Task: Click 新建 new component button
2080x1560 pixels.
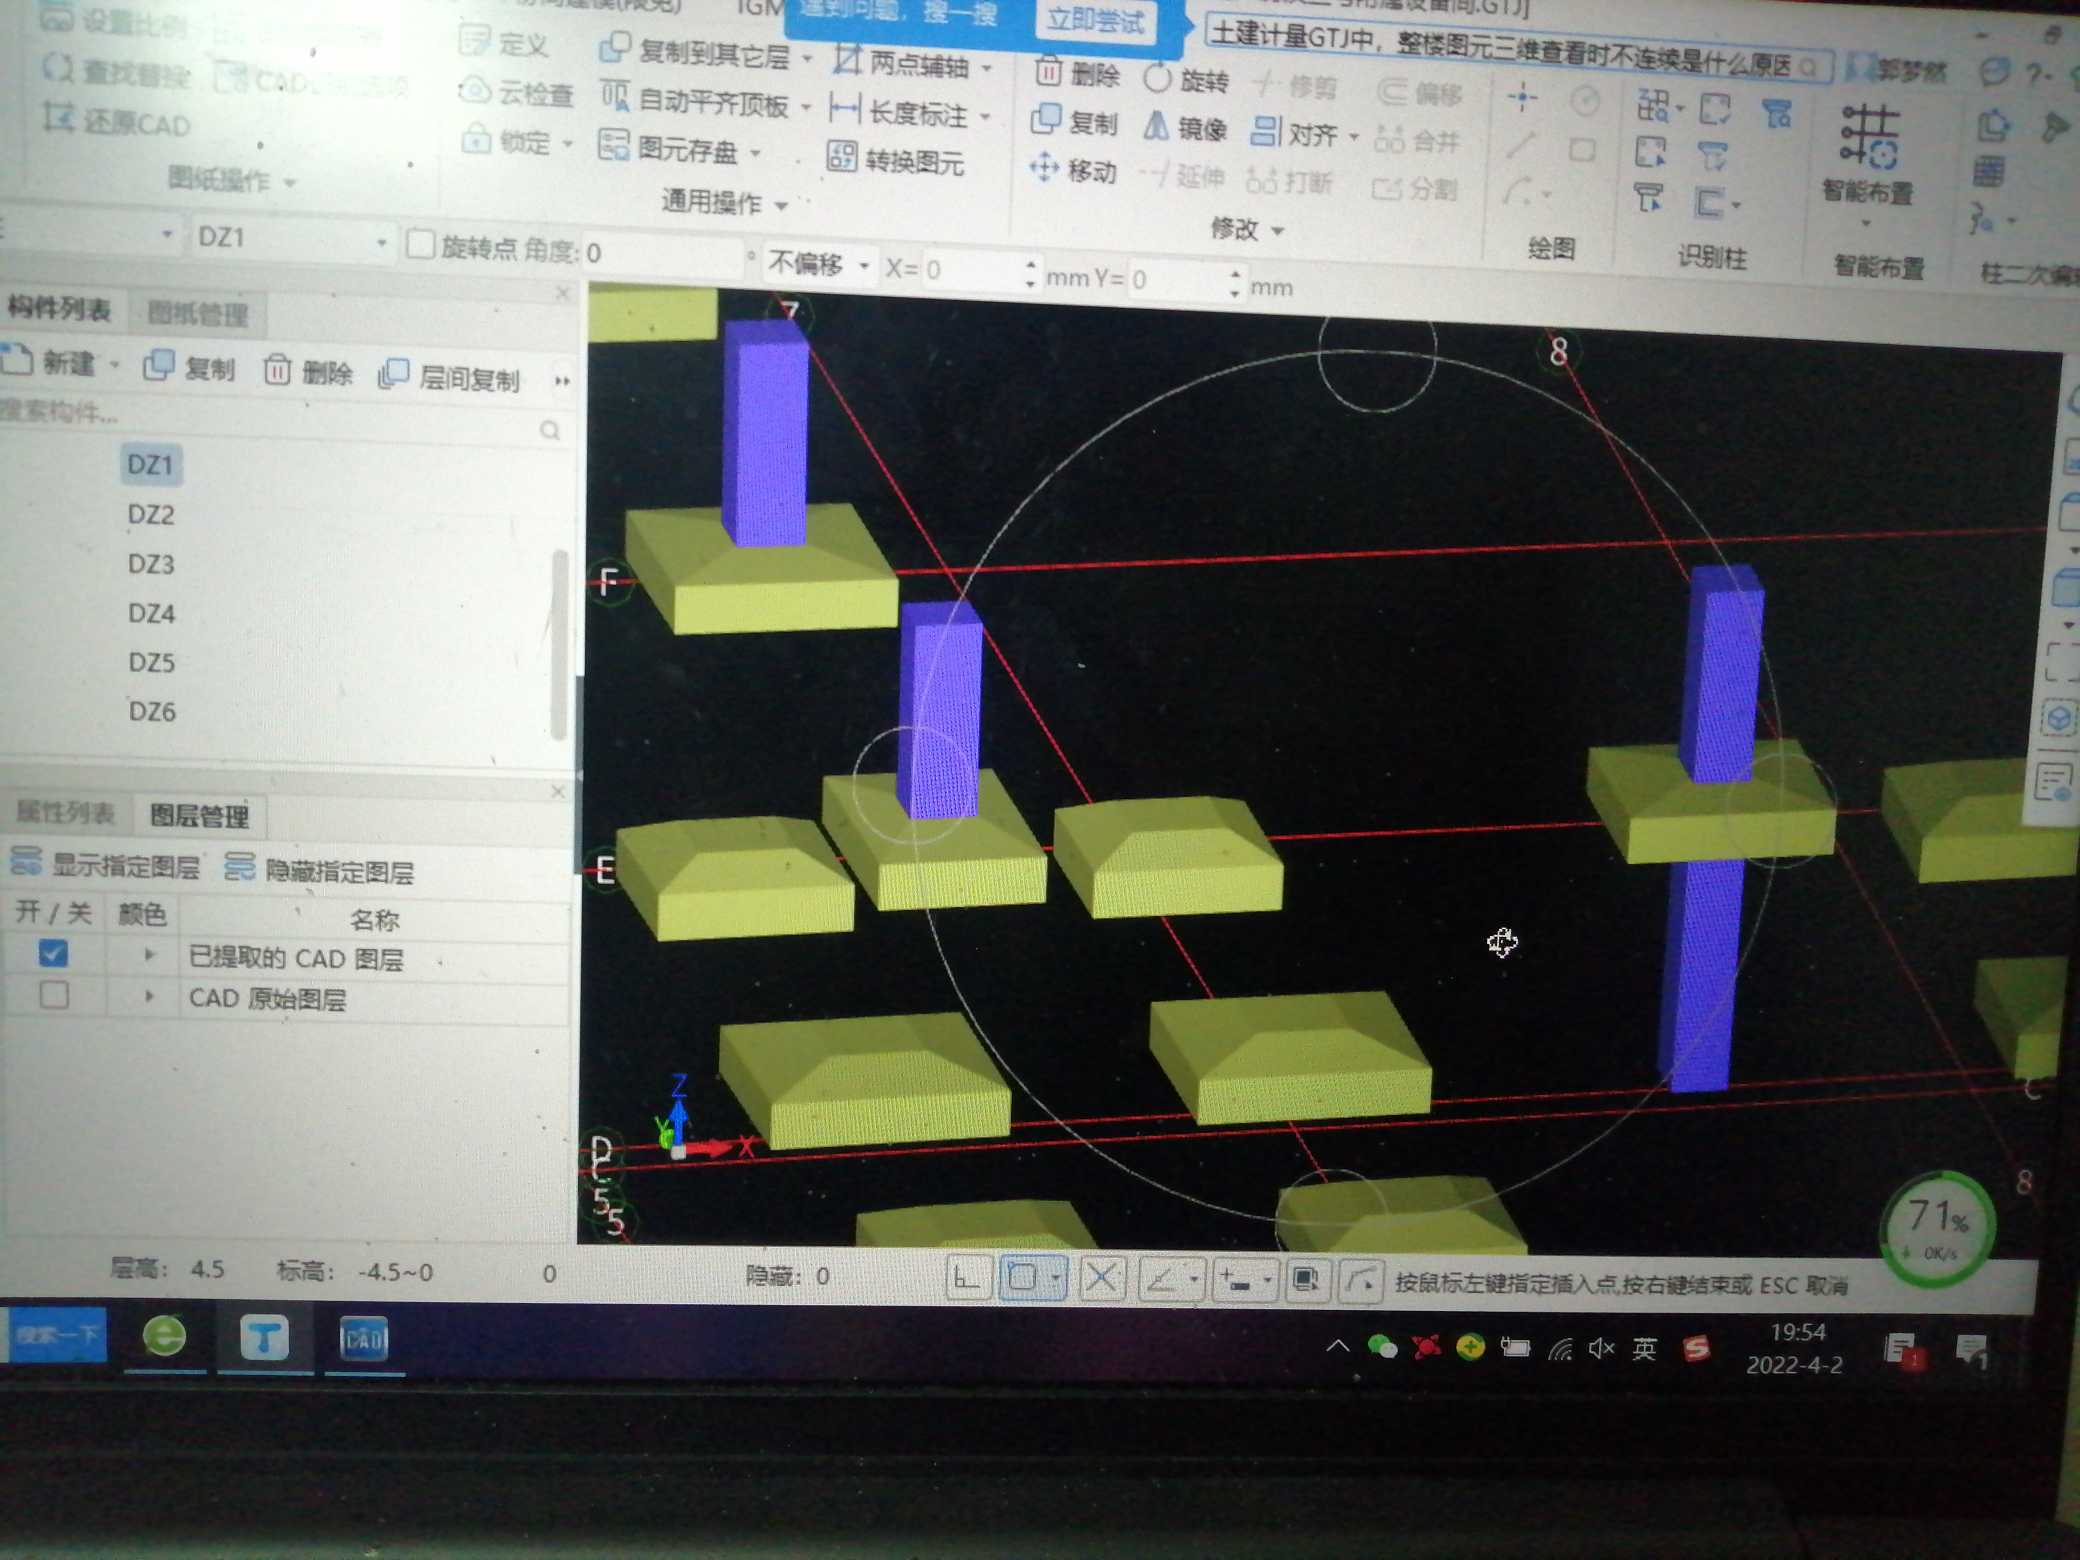Action: 48,362
